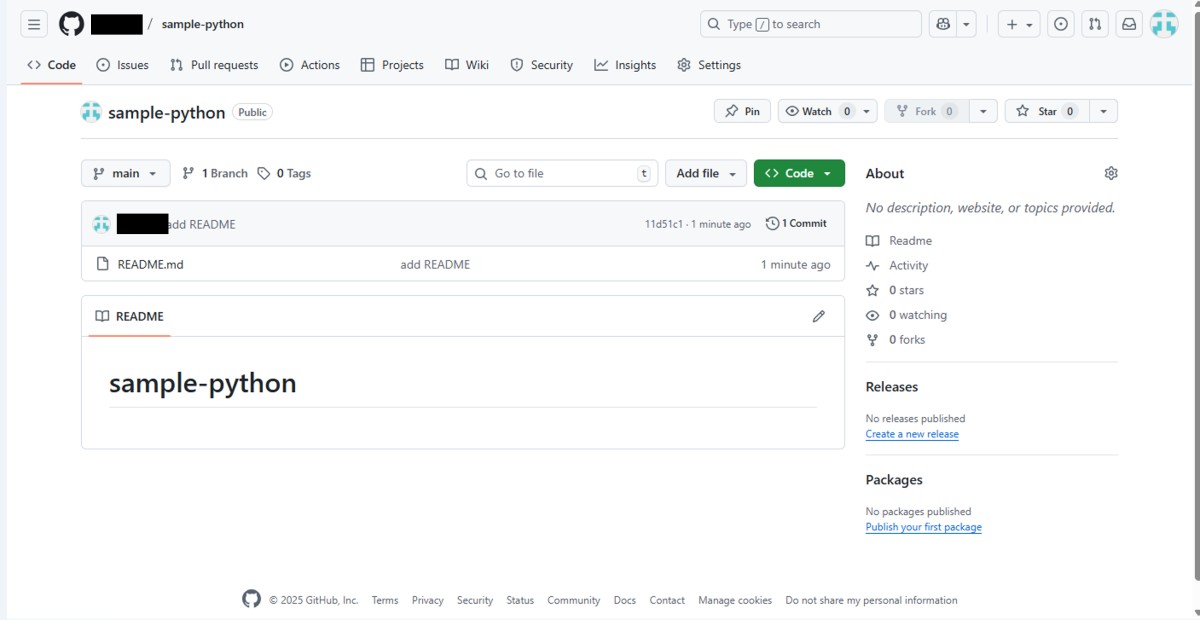1200x620 pixels.
Task: Pin the sample-python repository
Action: (742, 110)
